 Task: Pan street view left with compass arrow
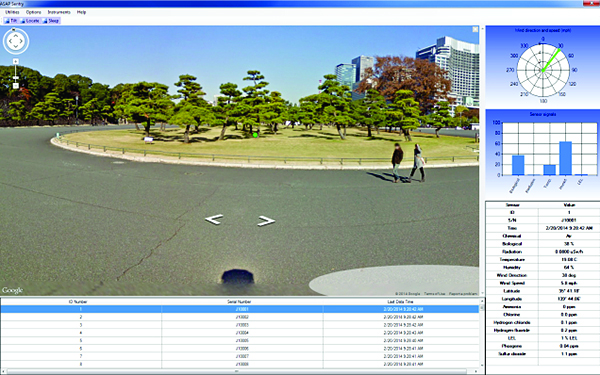click(10, 41)
